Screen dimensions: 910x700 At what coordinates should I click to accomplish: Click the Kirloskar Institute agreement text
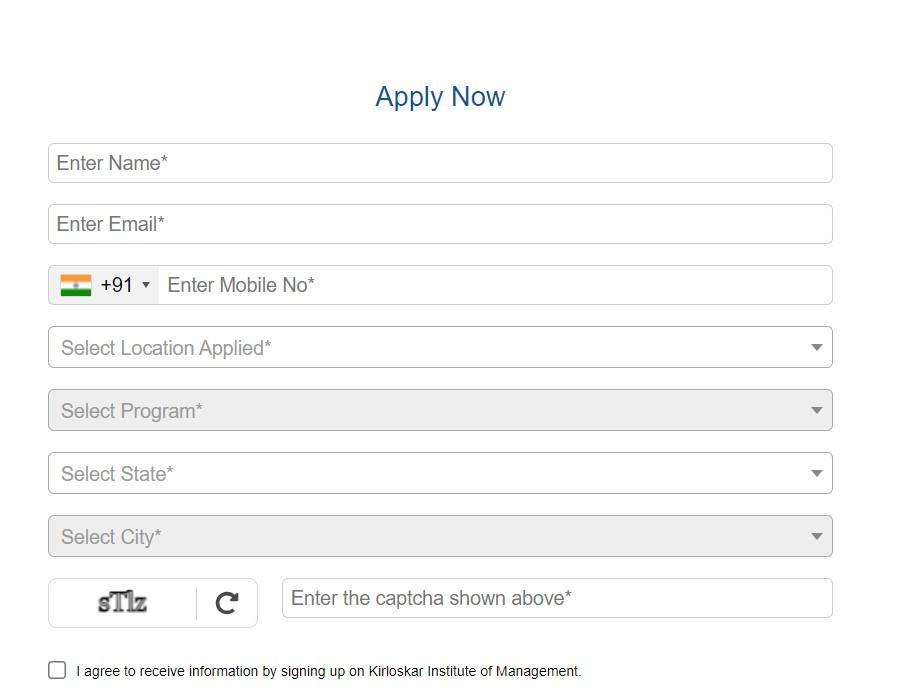[x=328, y=671]
